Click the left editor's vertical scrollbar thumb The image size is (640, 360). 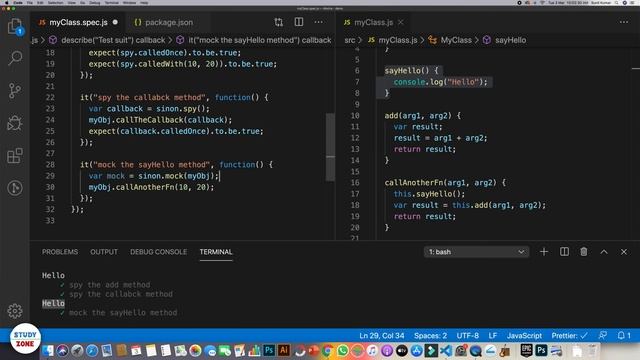pos(330,147)
